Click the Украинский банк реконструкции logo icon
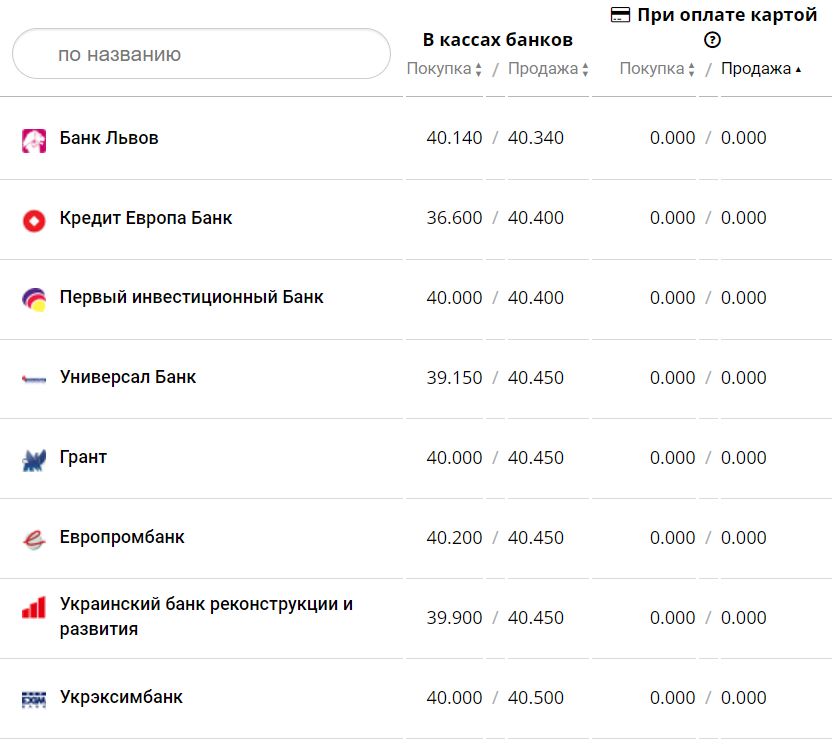 click(x=34, y=607)
